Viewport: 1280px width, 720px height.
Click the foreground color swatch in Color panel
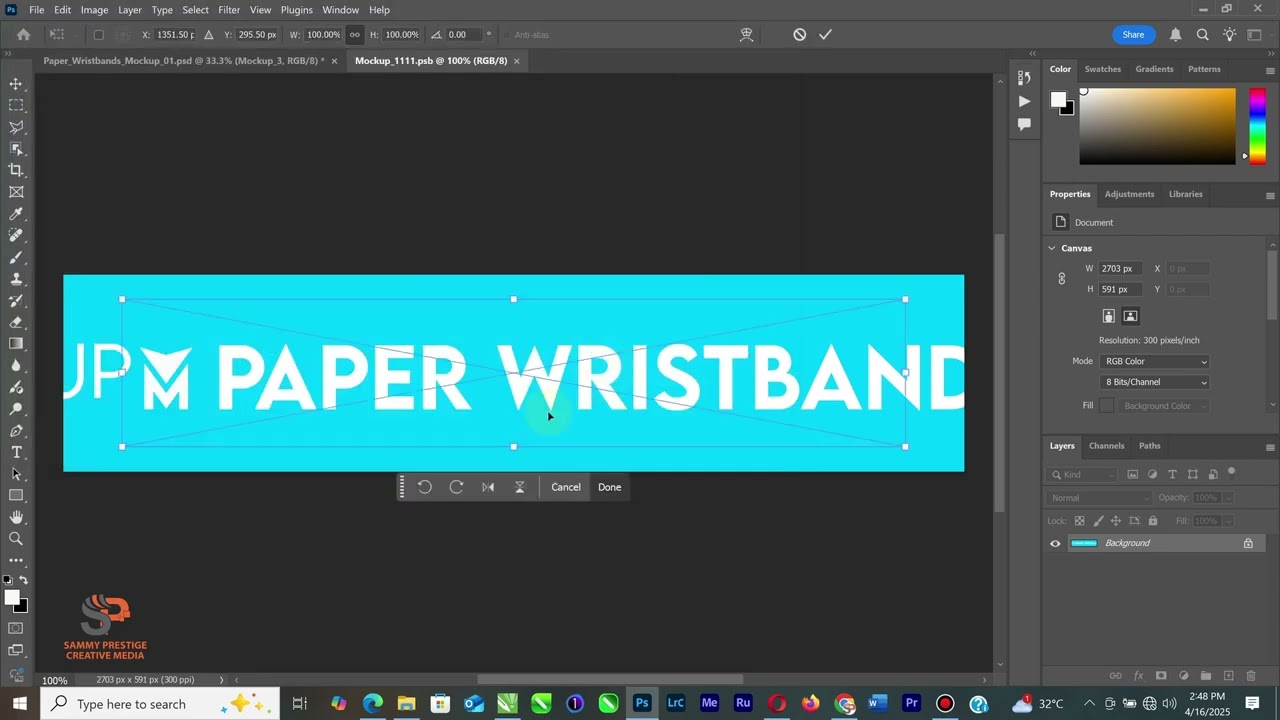1058,99
